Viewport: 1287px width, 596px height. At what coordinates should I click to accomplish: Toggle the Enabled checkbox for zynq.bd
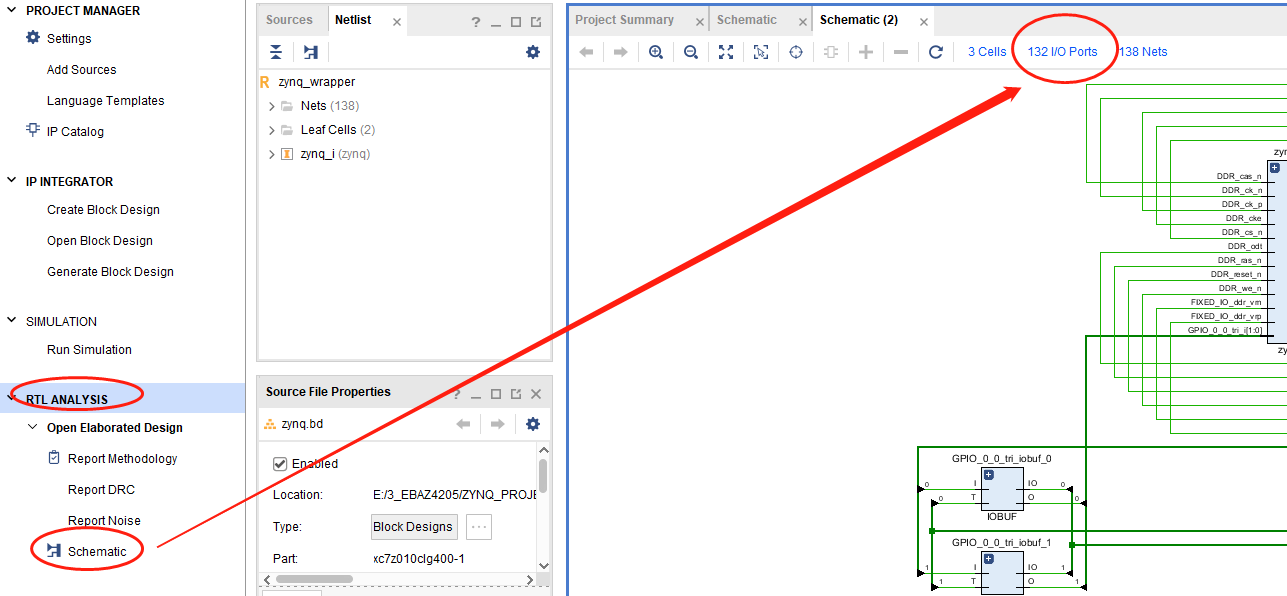point(280,464)
